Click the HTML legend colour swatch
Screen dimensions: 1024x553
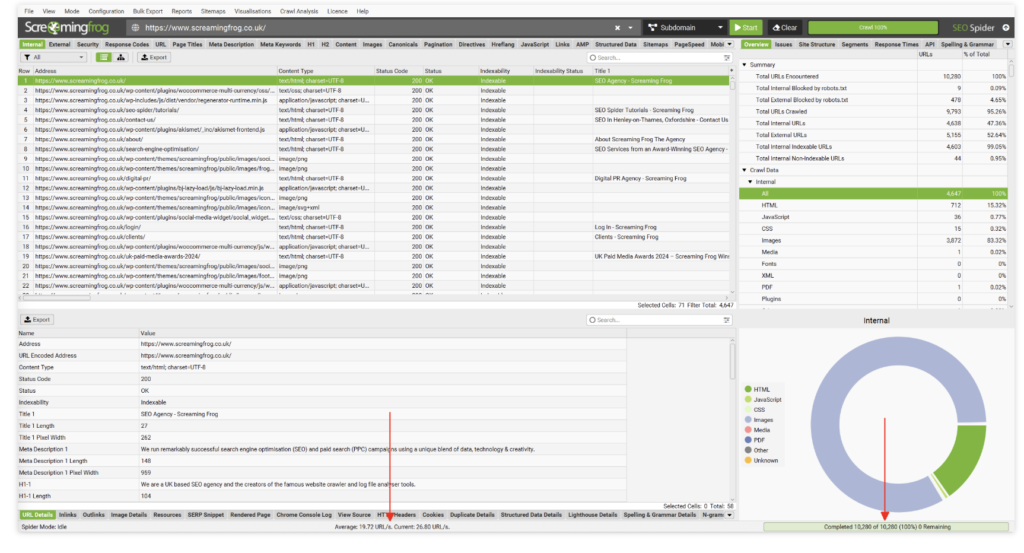click(x=748, y=389)
